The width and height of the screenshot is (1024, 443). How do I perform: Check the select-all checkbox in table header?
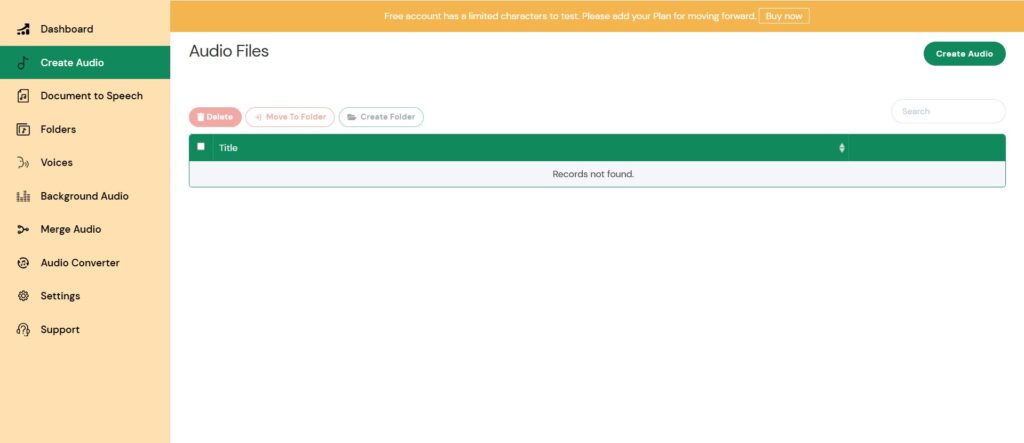tap(201, 146)
